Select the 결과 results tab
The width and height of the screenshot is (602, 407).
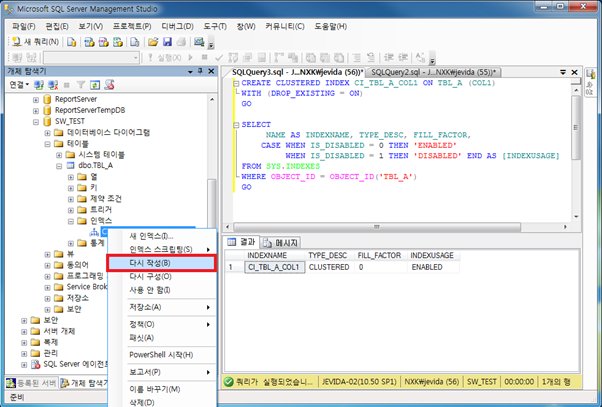tap(241, 242)
